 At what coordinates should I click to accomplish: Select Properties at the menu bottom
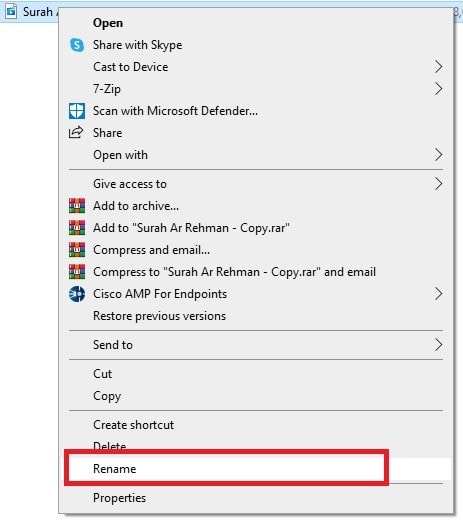255,498
